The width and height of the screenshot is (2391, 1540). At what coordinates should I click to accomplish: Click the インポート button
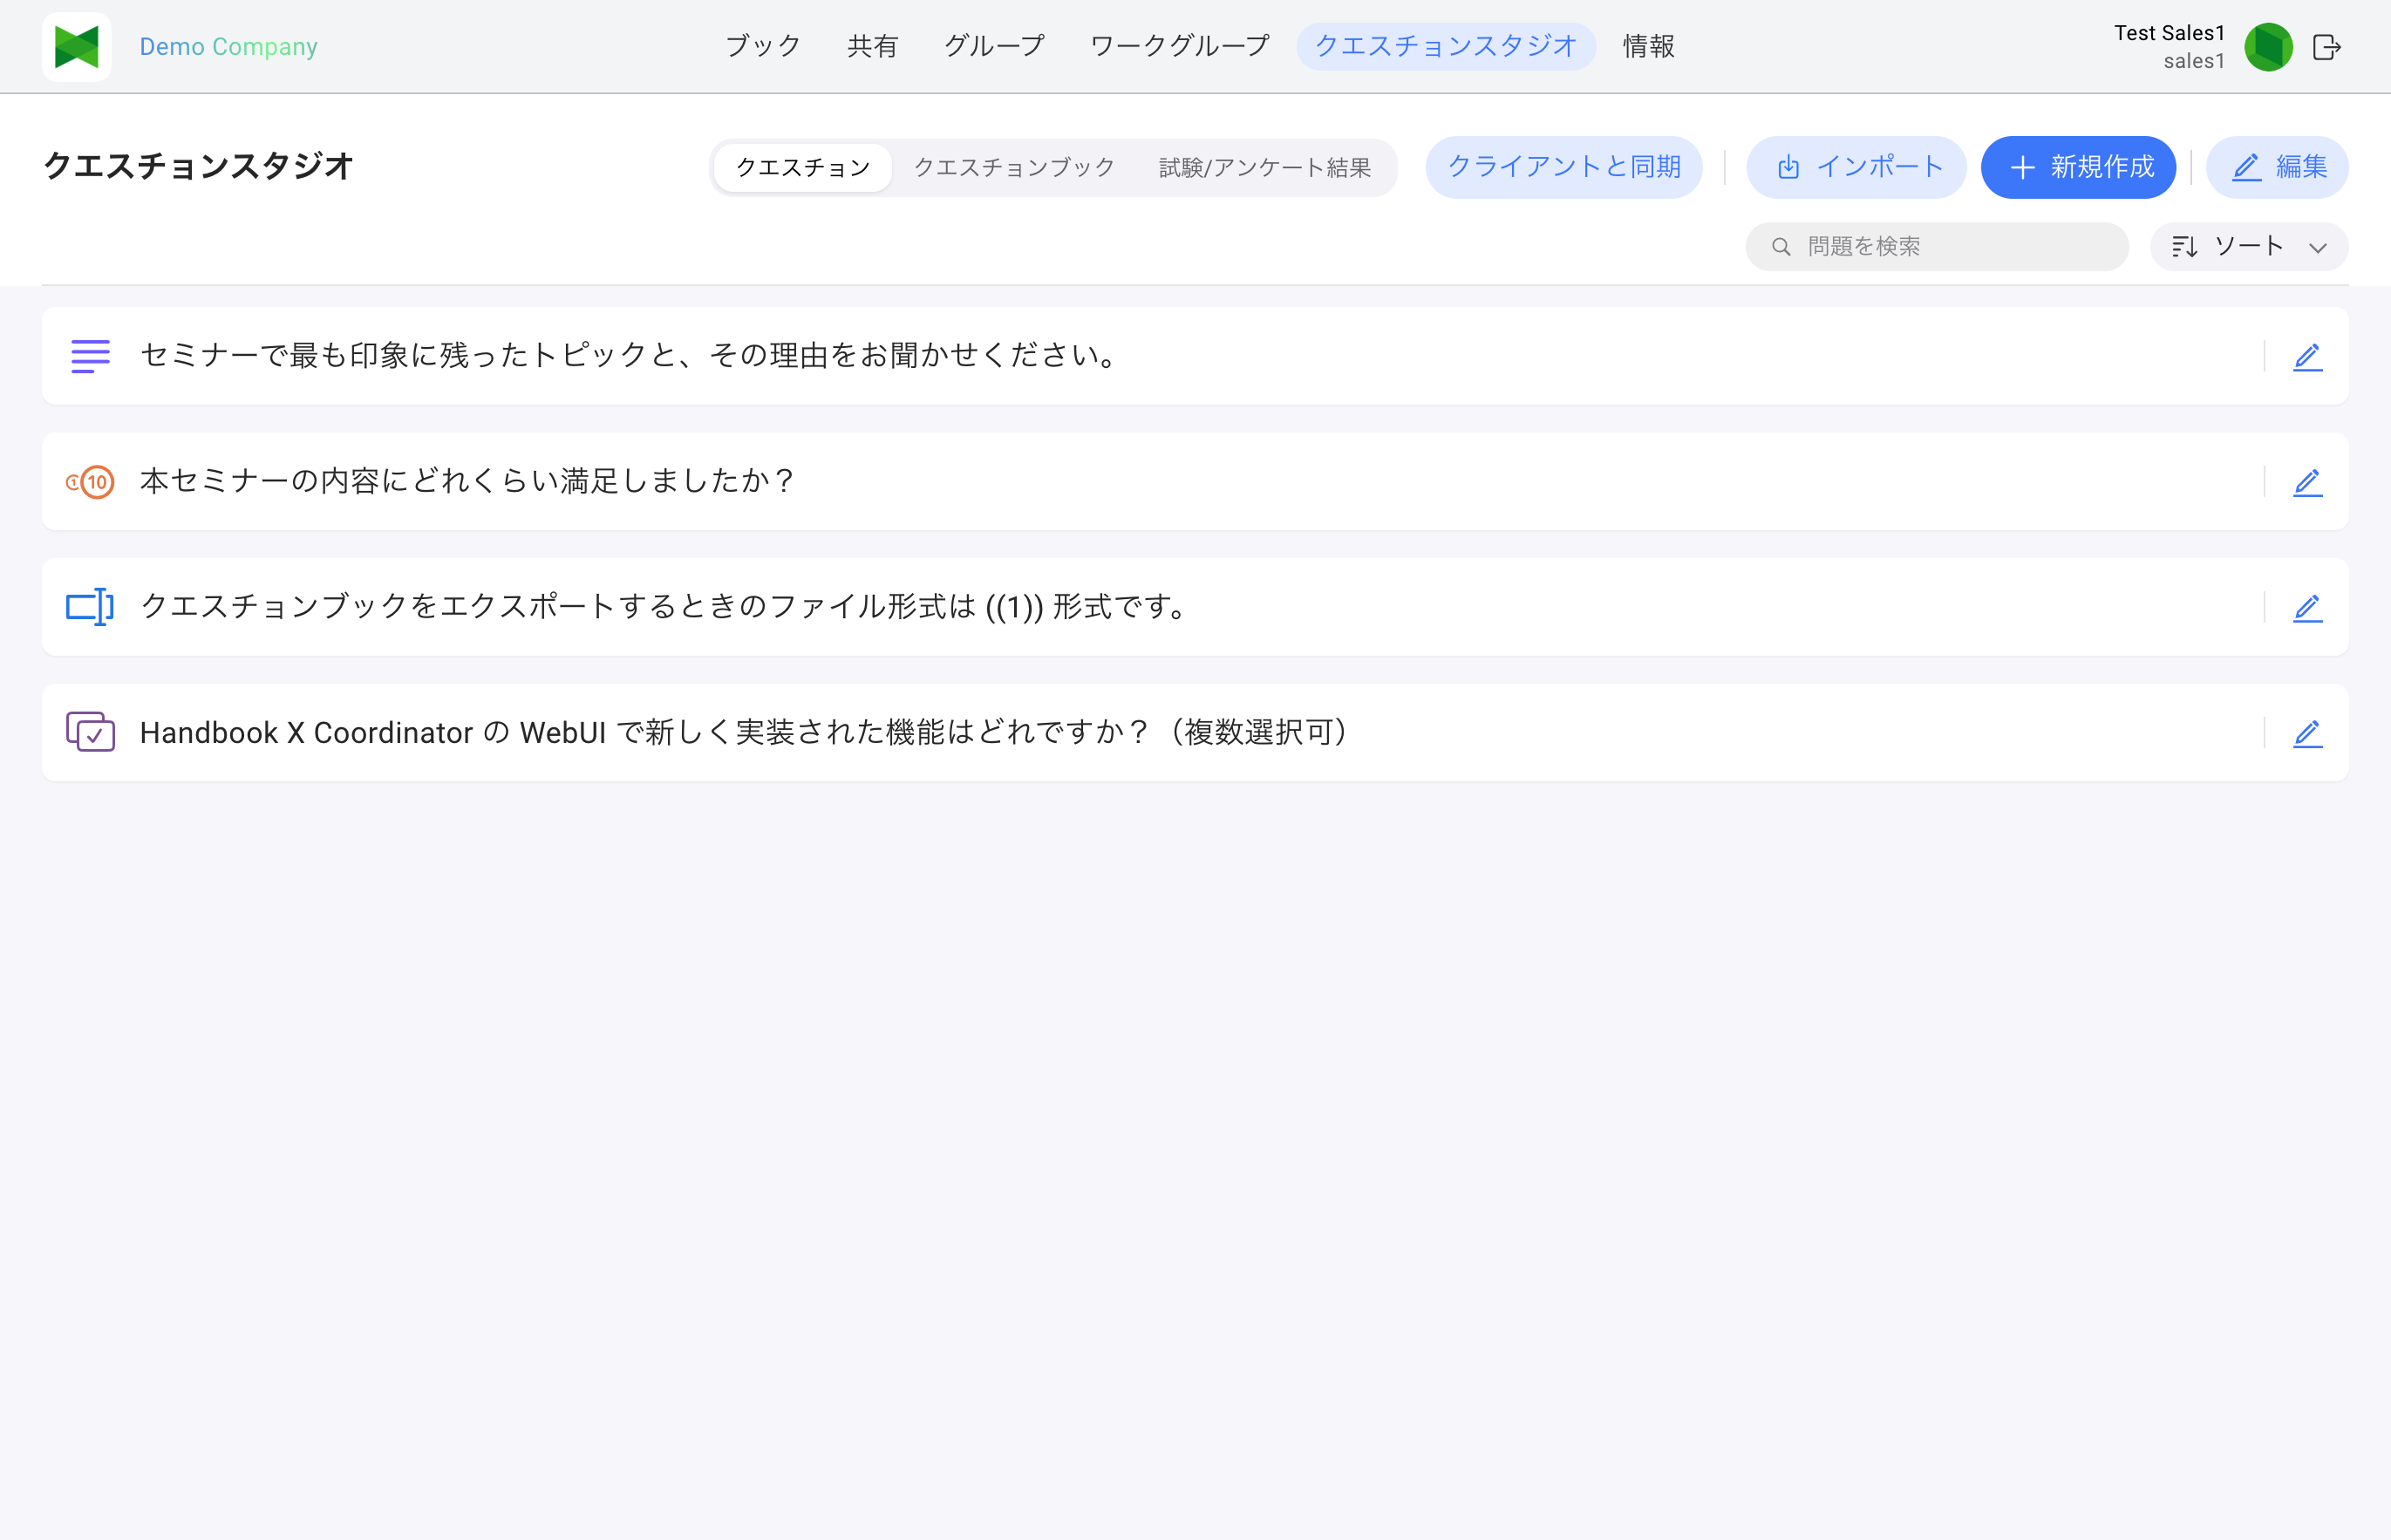[1856, 167]
